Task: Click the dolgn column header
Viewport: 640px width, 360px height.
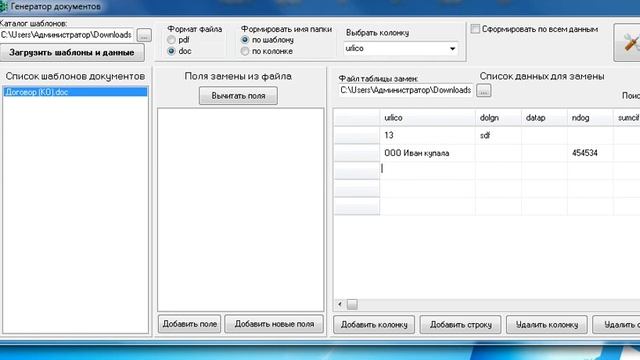Action: click(498, 118)
